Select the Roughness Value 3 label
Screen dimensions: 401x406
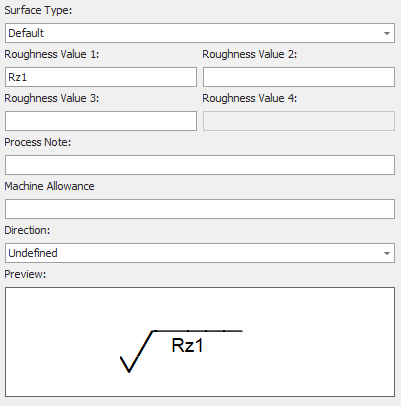(x=52, y=98)
